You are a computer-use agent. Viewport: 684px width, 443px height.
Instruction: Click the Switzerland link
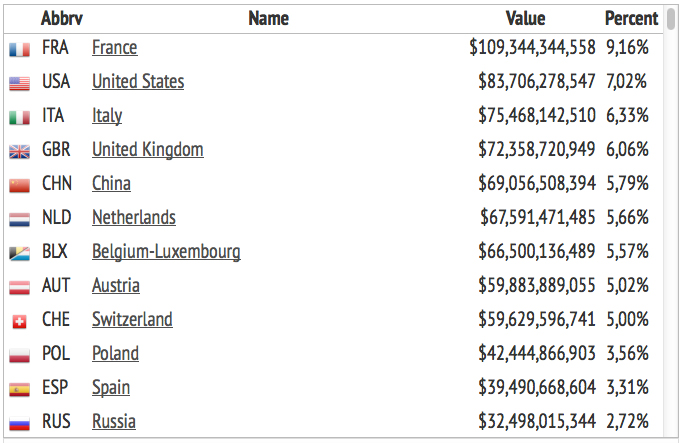click(132, 320)
